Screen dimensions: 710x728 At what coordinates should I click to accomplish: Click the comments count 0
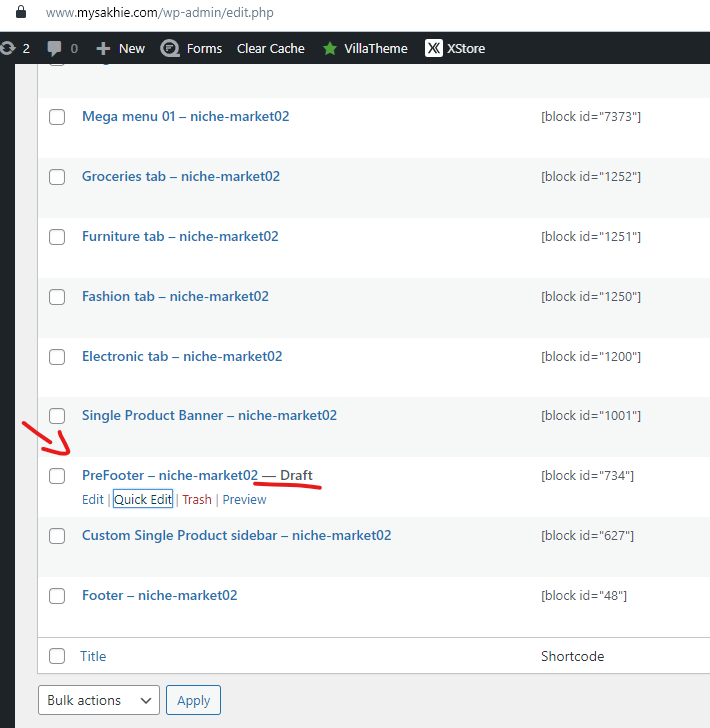pos(74,48)
